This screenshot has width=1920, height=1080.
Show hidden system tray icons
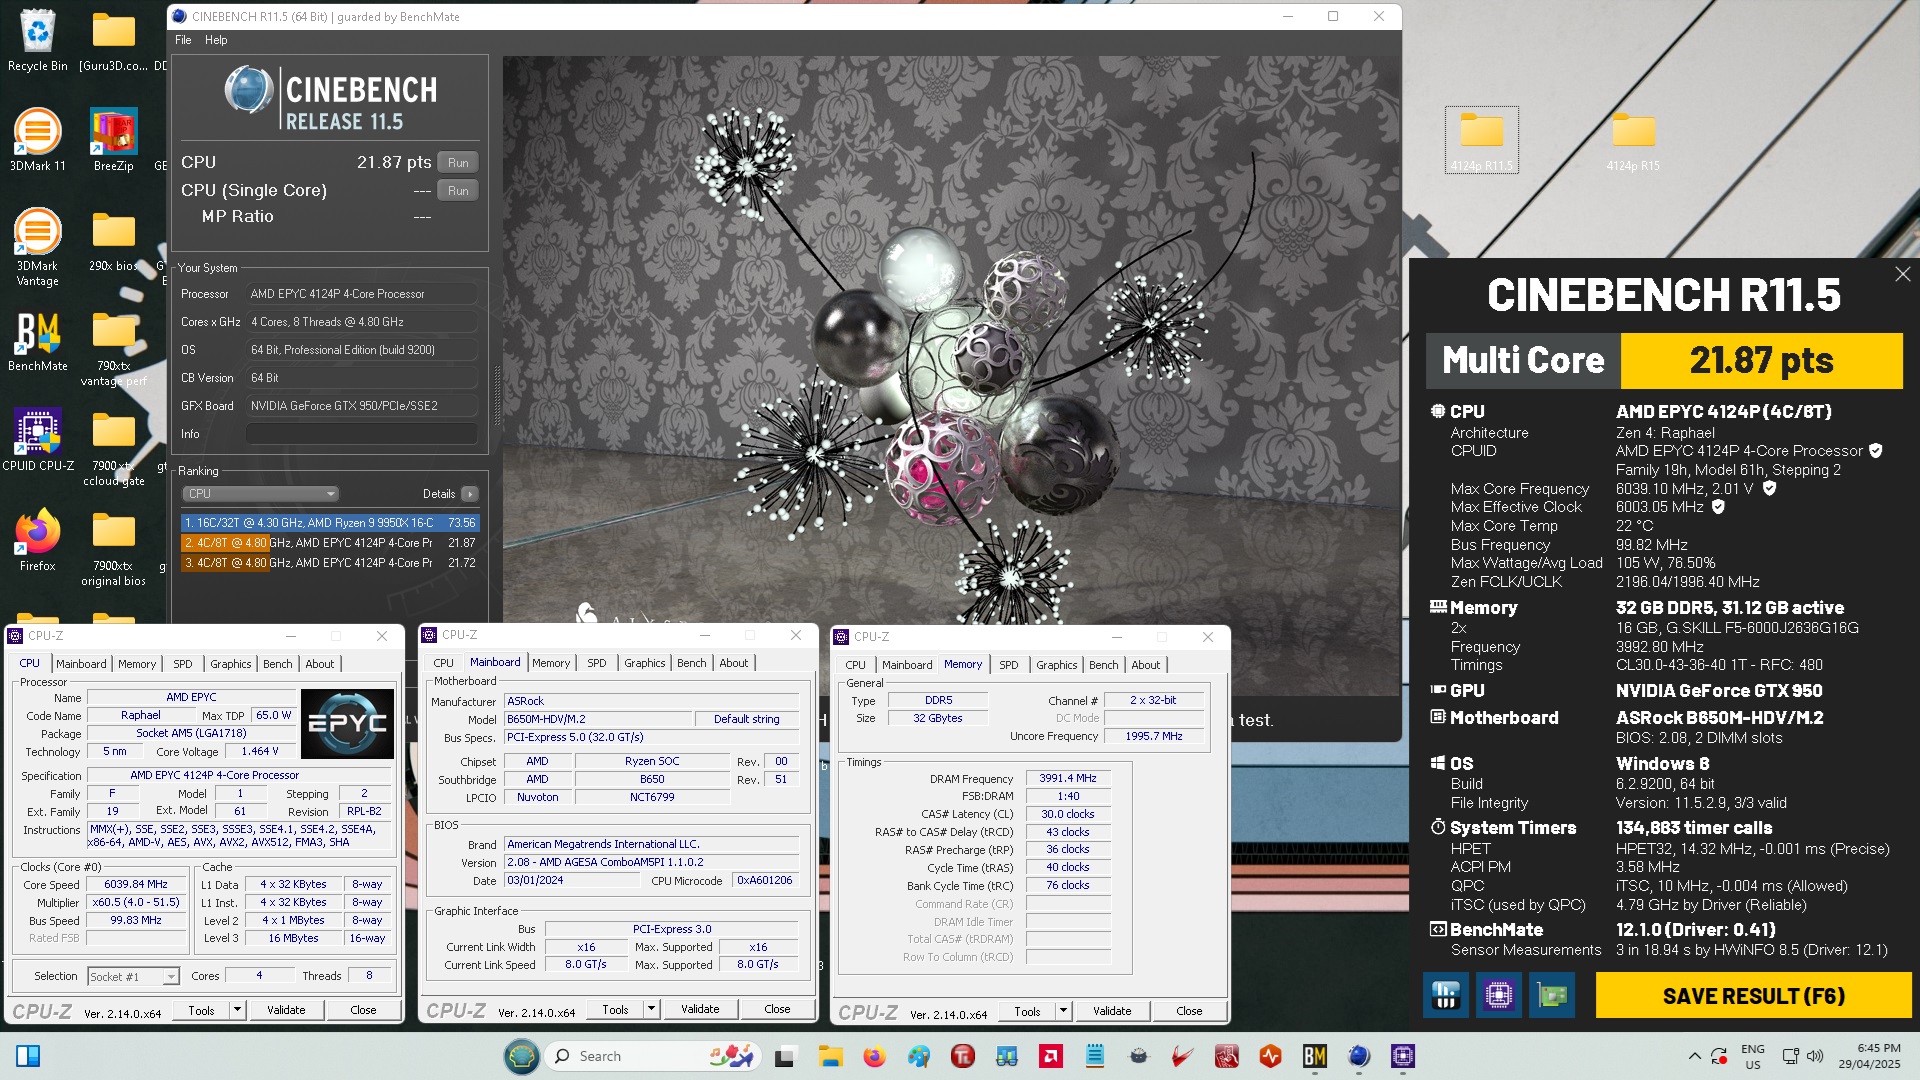pos(1694,1056)
